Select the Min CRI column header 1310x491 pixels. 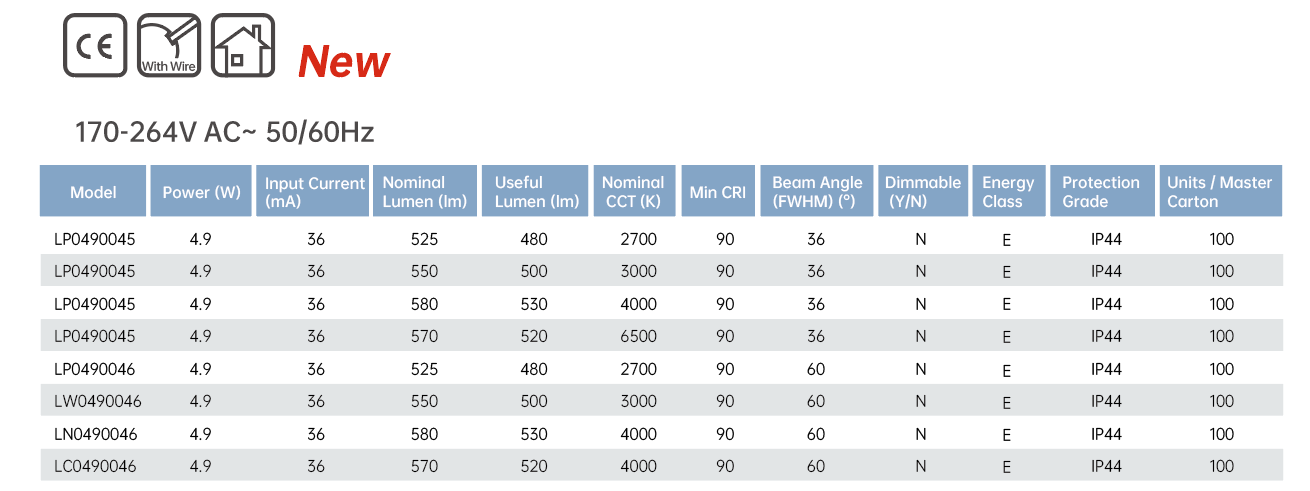click(x=718, y=192)
